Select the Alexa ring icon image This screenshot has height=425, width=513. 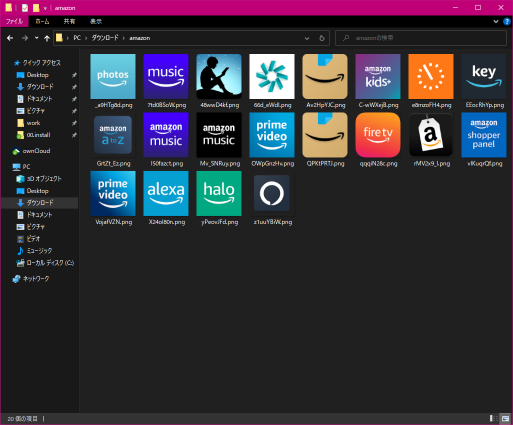pyautogui.click(x=272, y=193)
